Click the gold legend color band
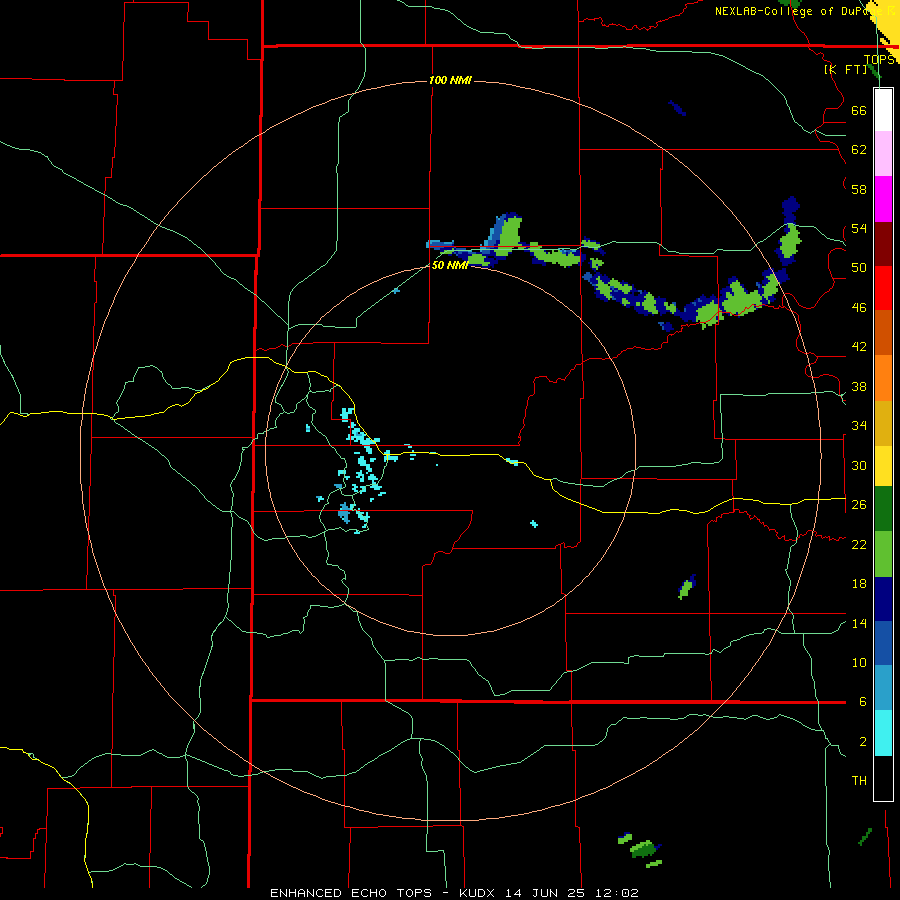The height and width of the screenshot is (900, 900). [883, 423]
